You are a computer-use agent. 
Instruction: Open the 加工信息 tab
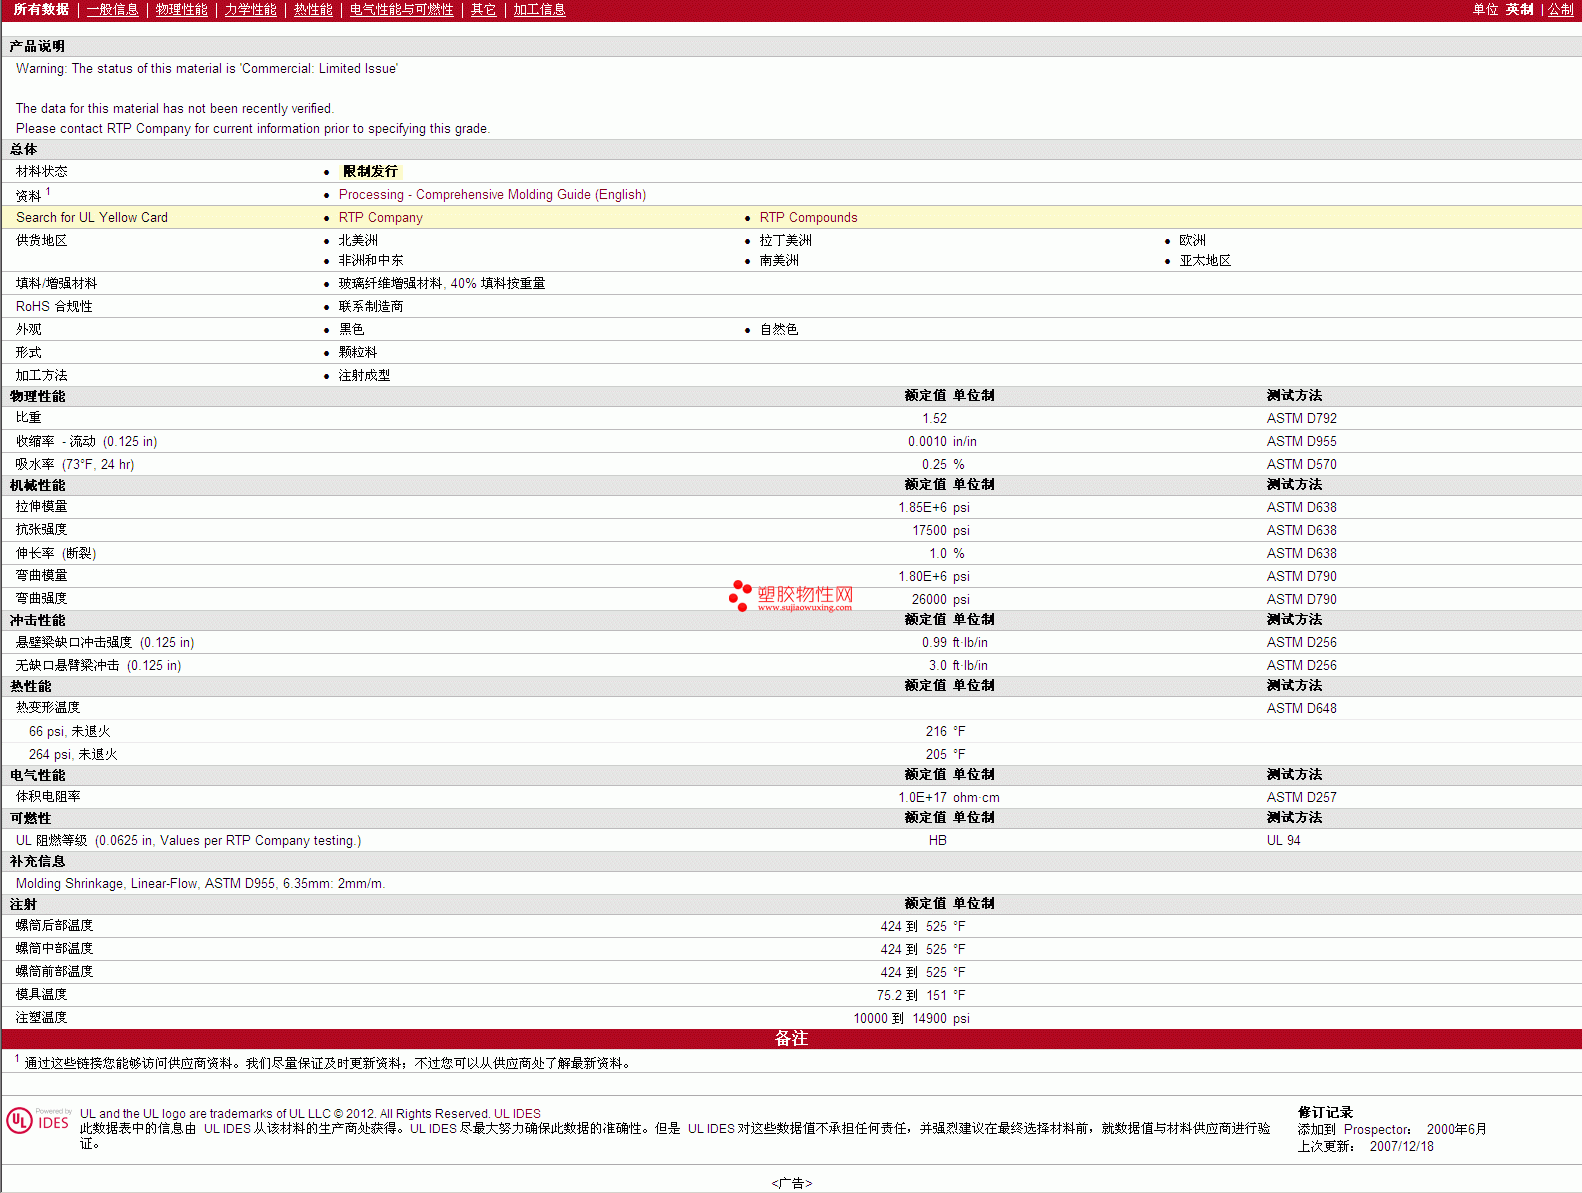point(540,9)
